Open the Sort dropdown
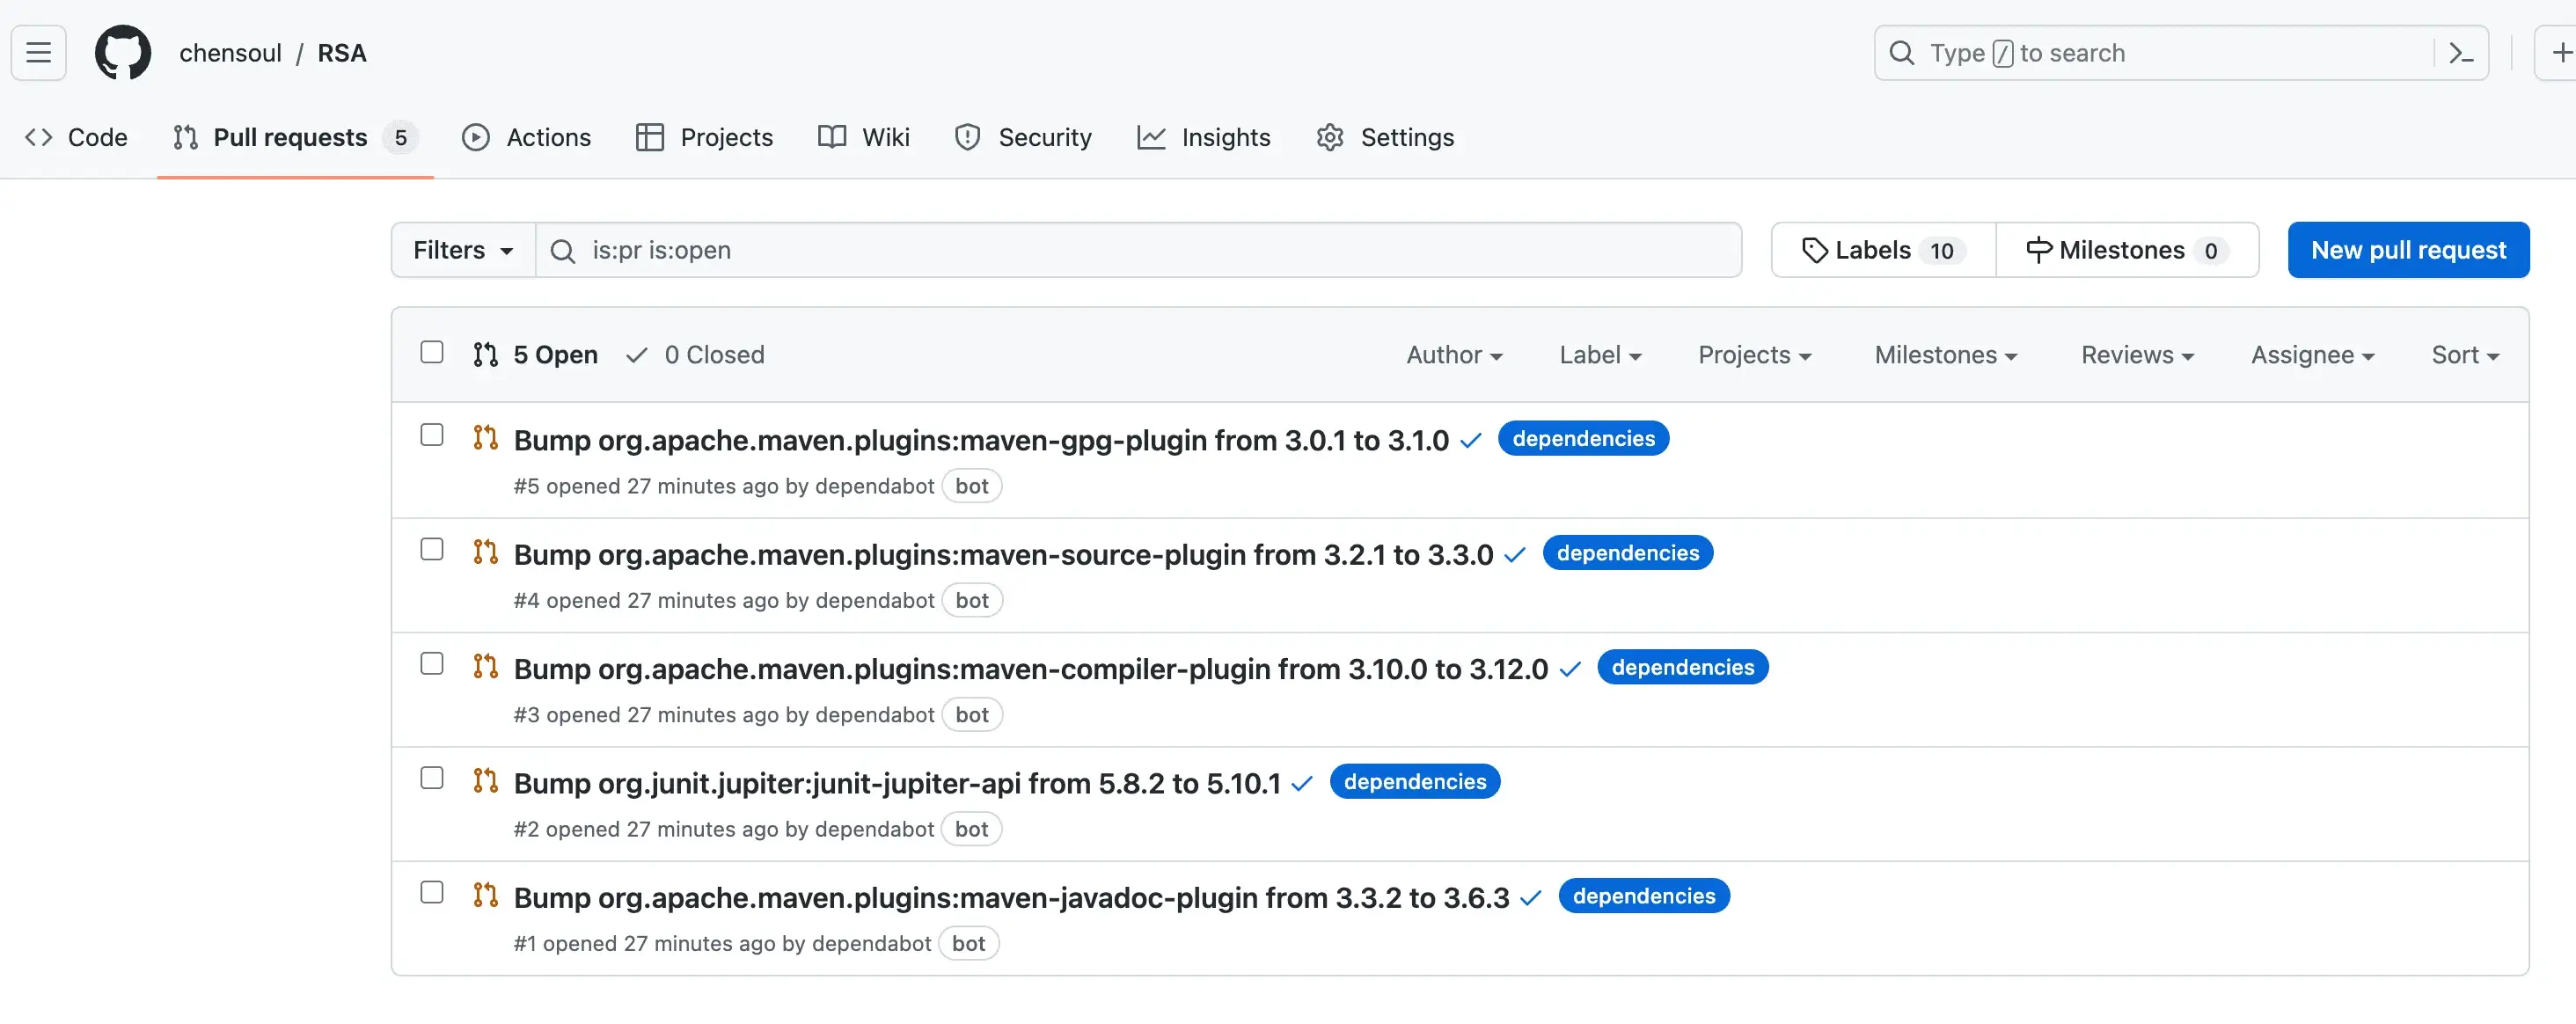This screenshot has width=2576, height=1024. click(2465, 355)
